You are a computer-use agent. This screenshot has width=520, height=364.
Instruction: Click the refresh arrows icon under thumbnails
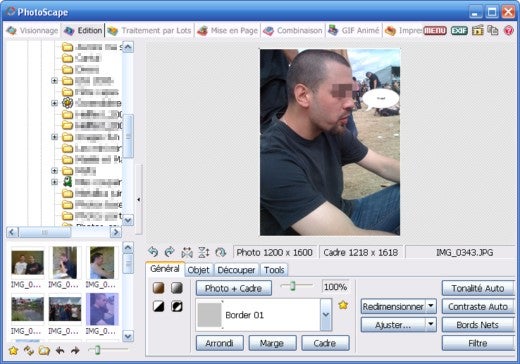[x=29, y=350]
